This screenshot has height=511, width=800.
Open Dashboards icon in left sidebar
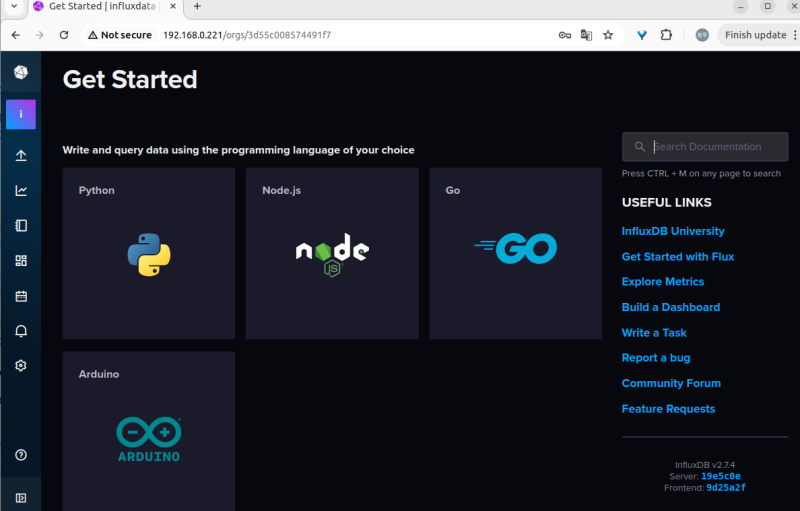(x=21, y=261)
